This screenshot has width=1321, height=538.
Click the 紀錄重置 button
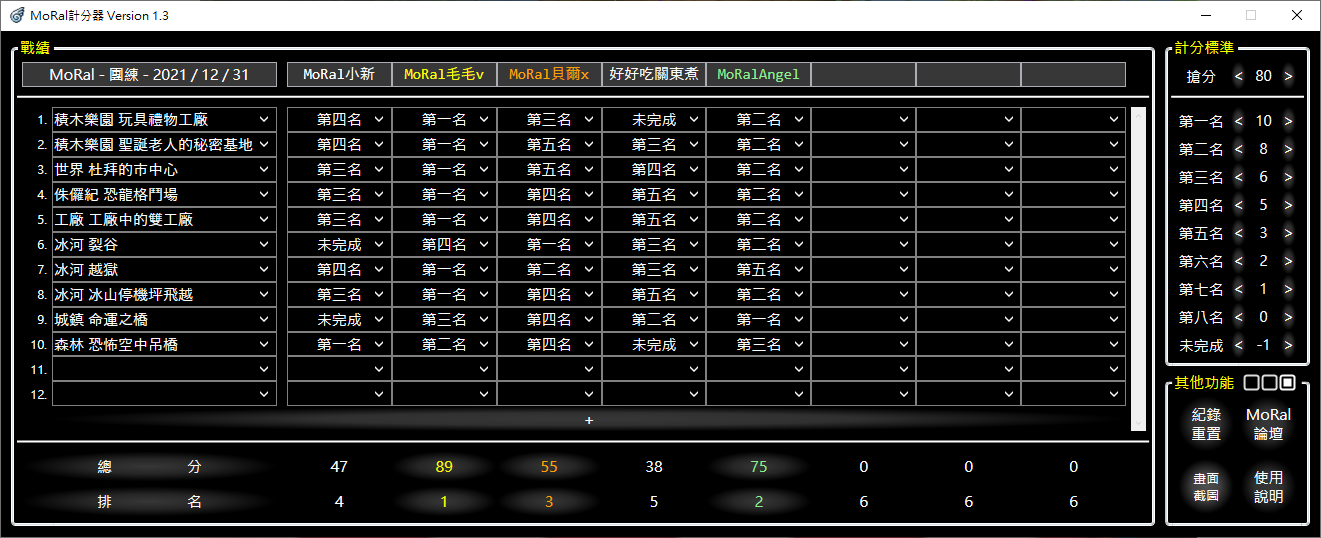tap(1206, 424)
